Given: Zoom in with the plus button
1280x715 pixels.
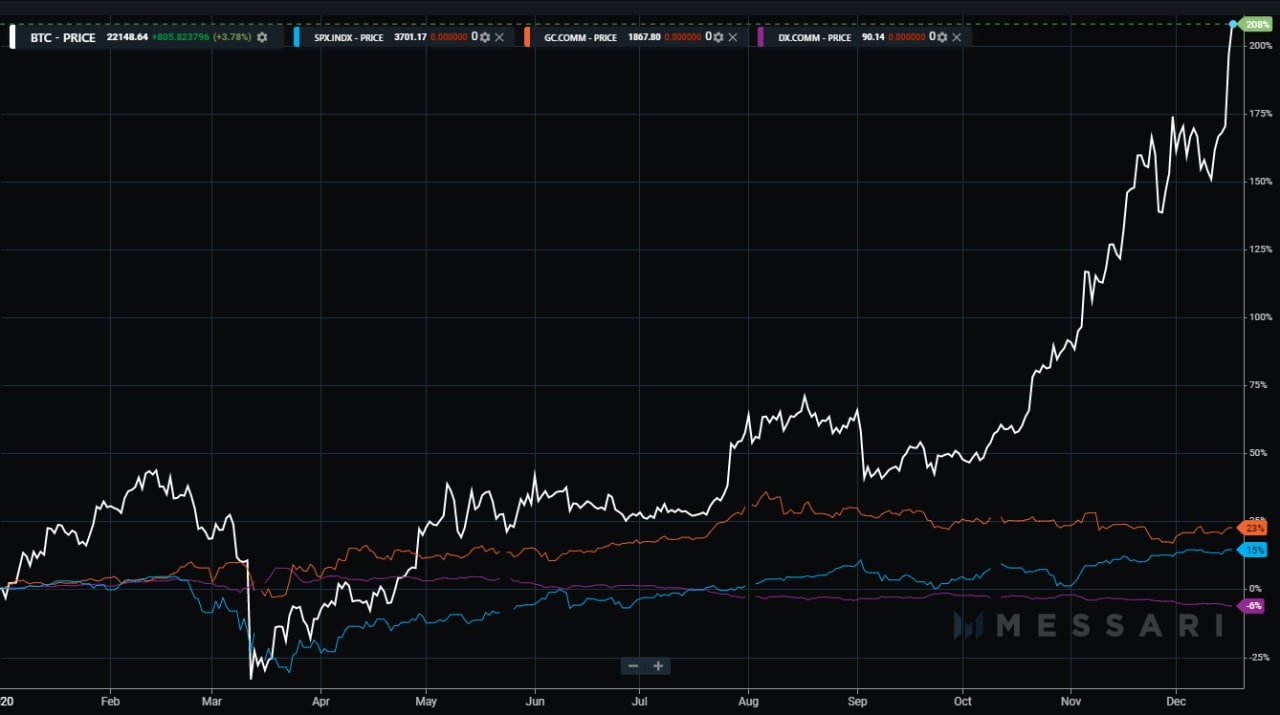Looking at the screenshot, I should pyautogui.click(x=658, y=666).
